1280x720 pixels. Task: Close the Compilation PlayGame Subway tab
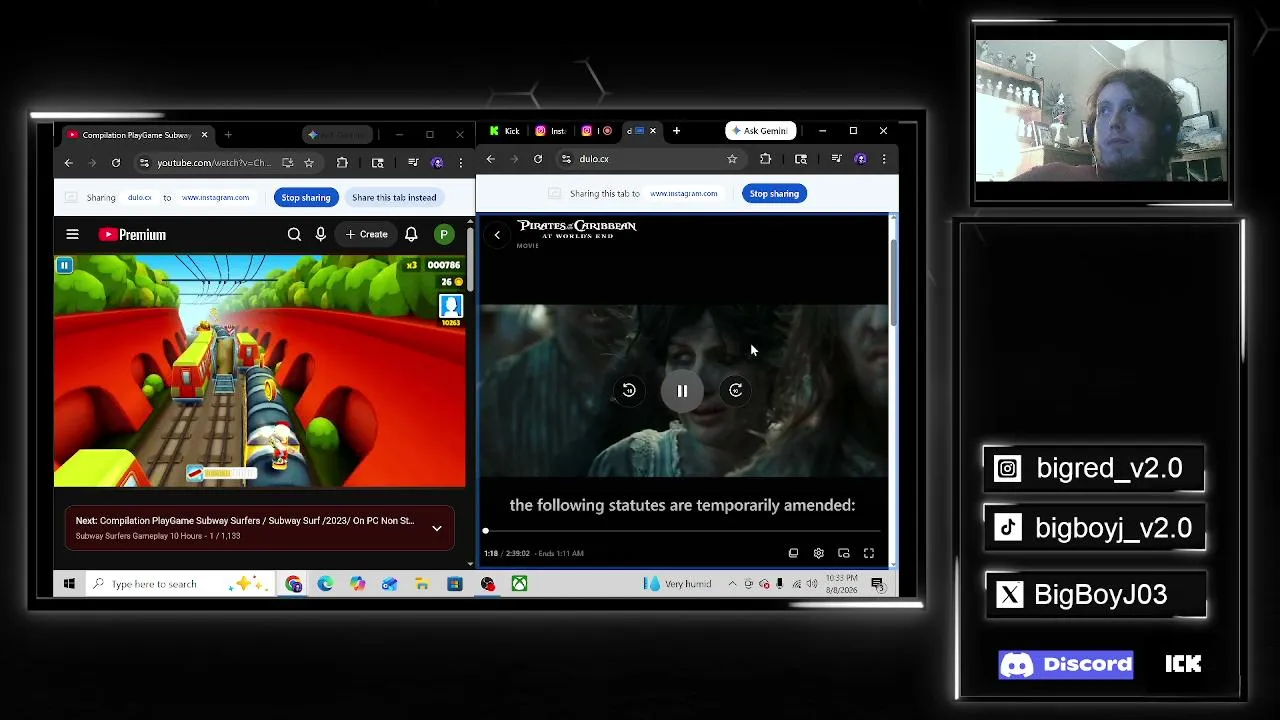(204, 135)
